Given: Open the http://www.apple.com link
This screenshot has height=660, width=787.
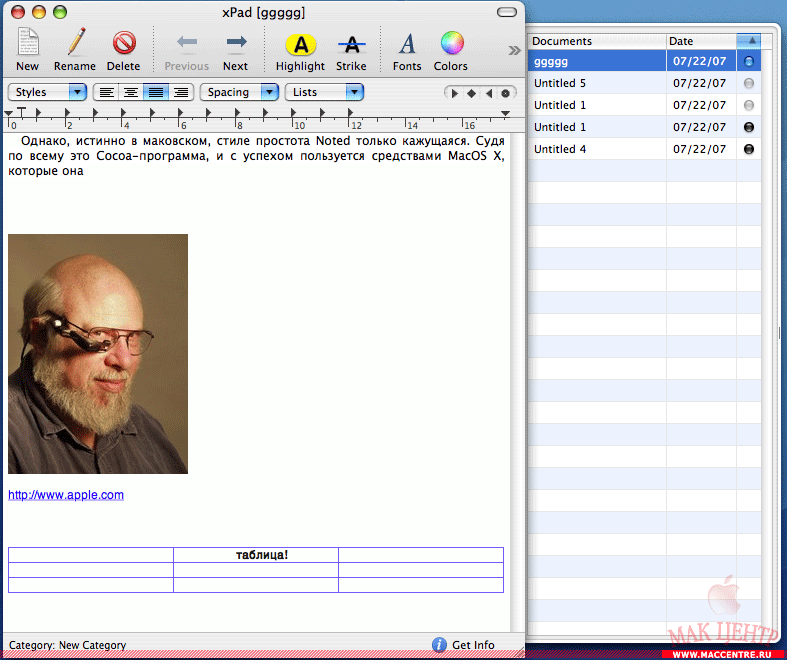Looking at the screenshot, I should click(x=66, y=495).
